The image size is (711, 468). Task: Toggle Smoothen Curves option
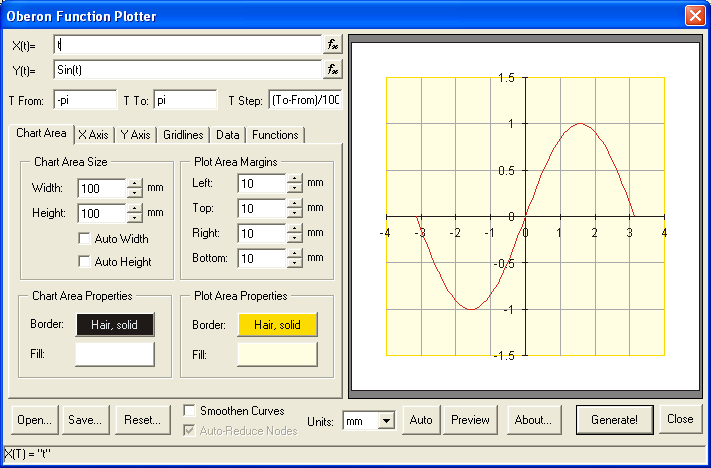190,411
